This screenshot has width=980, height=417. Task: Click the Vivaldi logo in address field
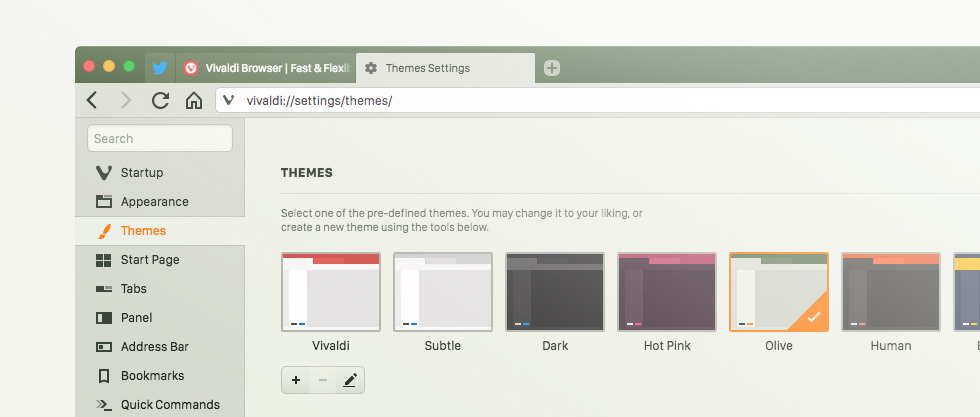[x=229, y=100]
